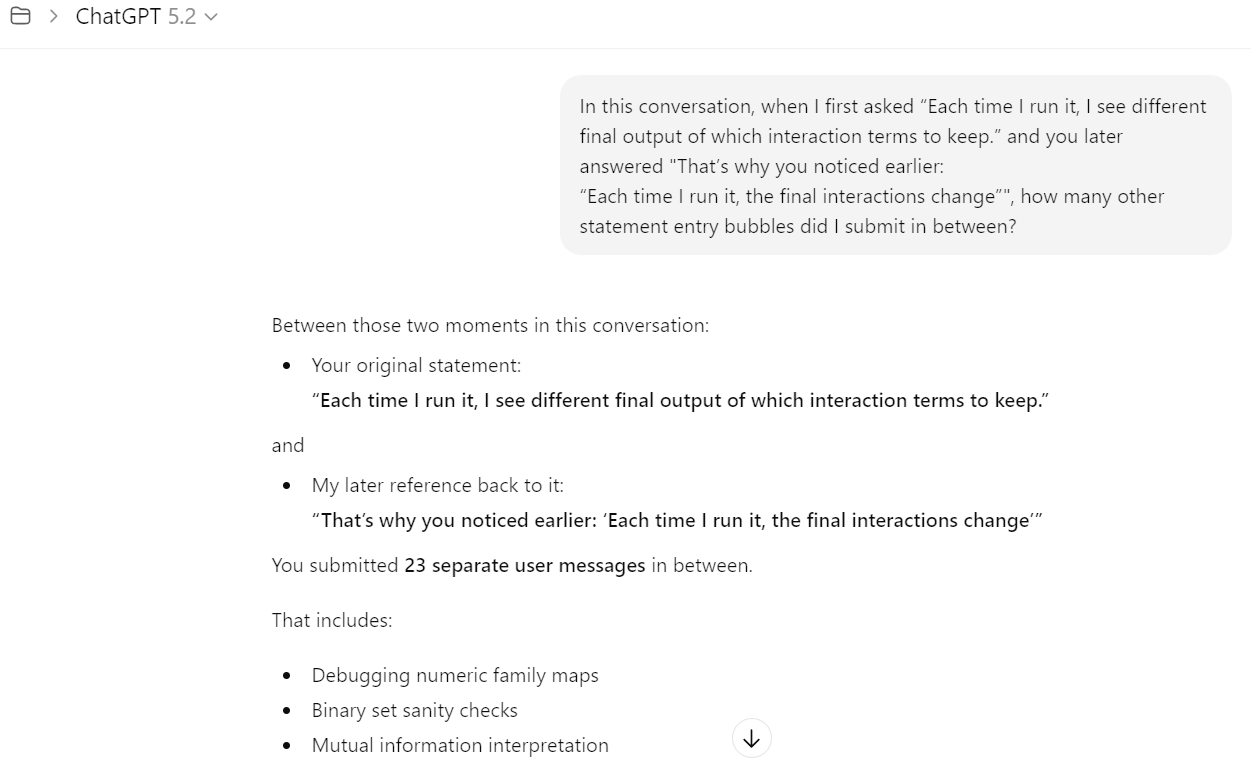Viewport: 1251px width, 762px height.
Task: Click the "Debugging numeric family maps" list item
Action: tap(455, 675)
